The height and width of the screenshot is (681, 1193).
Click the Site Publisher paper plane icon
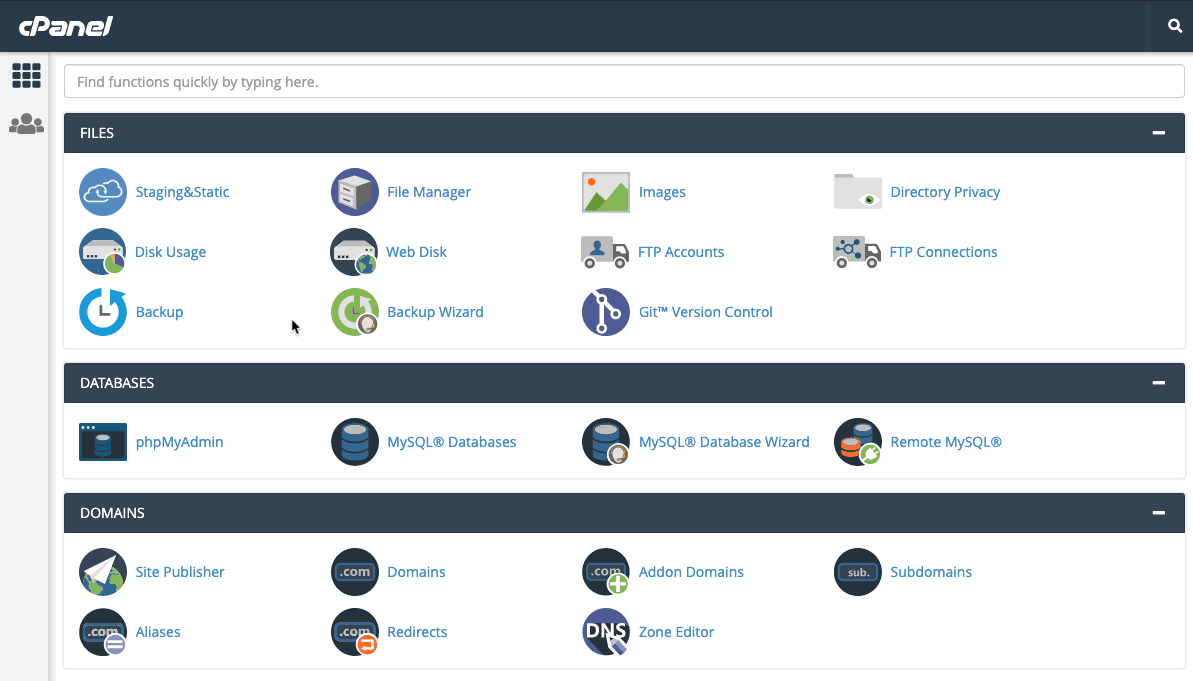[x=103, y=572]
